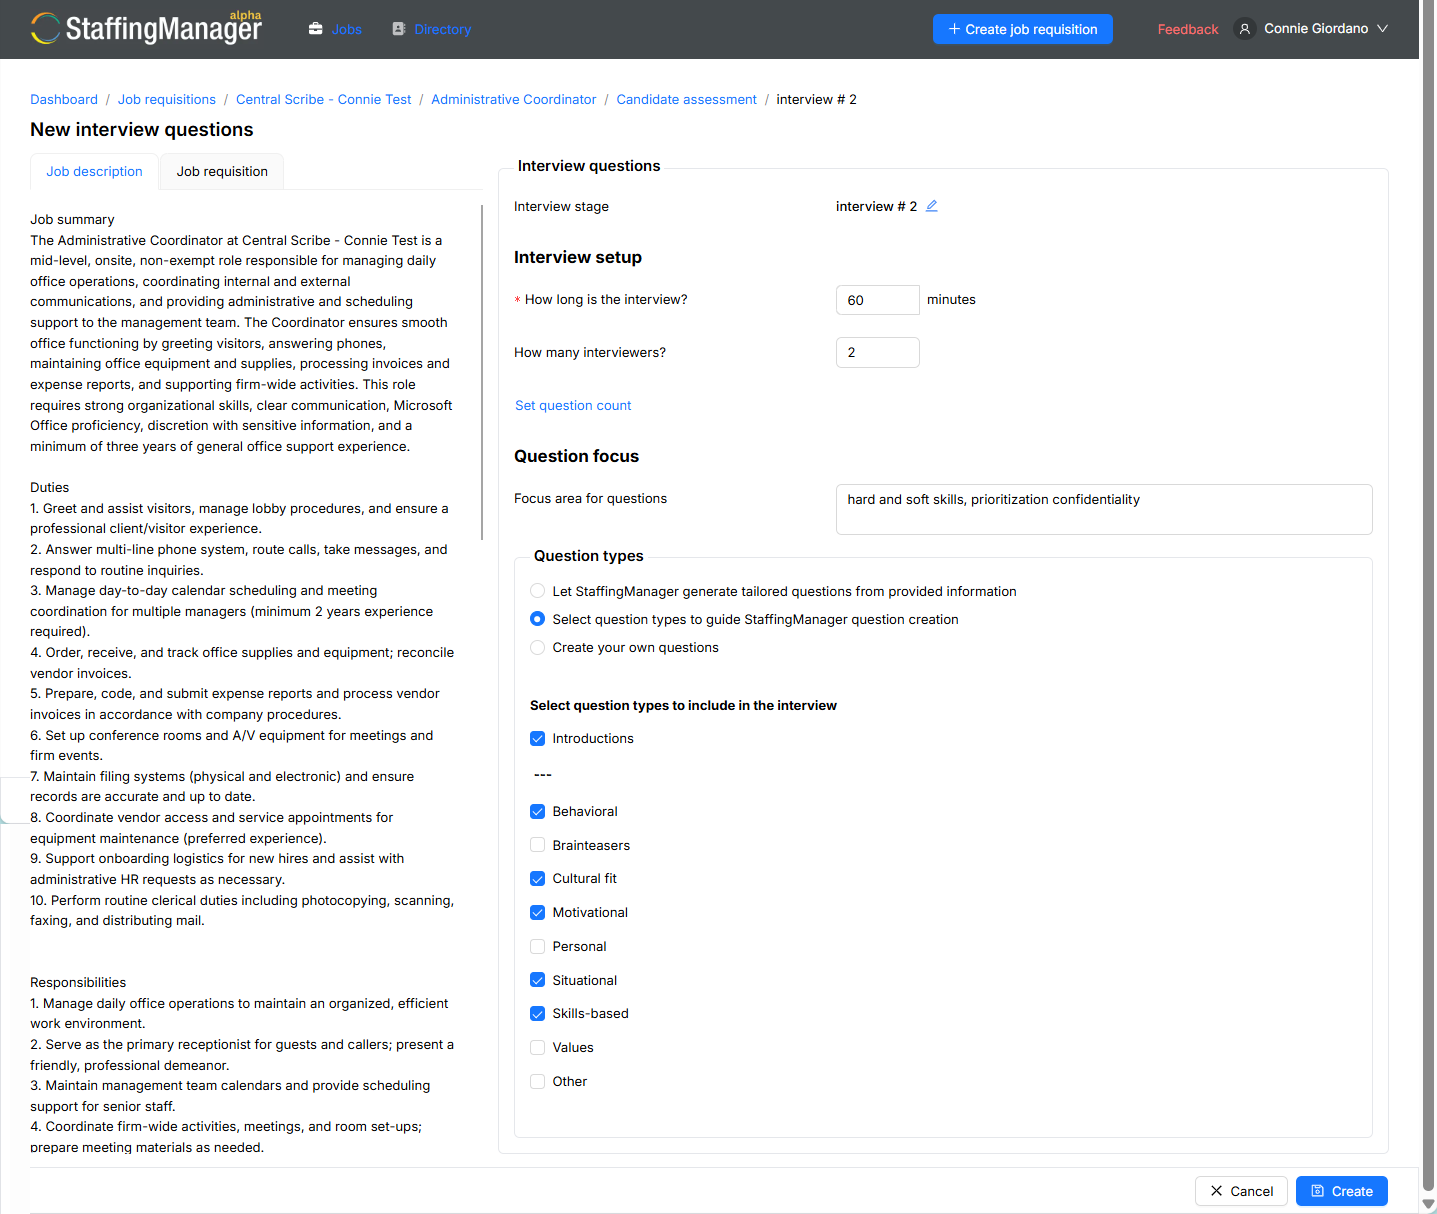The height and width of the screenshot is (1214, 1437).
Task: Click the Directory book icon
Action: pos(399,29)
